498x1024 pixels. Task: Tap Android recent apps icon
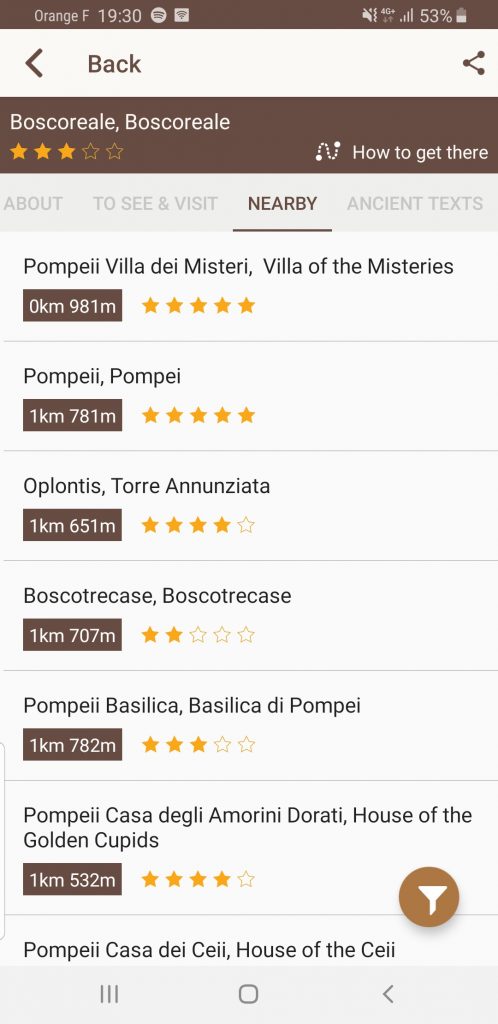[109, 994]
